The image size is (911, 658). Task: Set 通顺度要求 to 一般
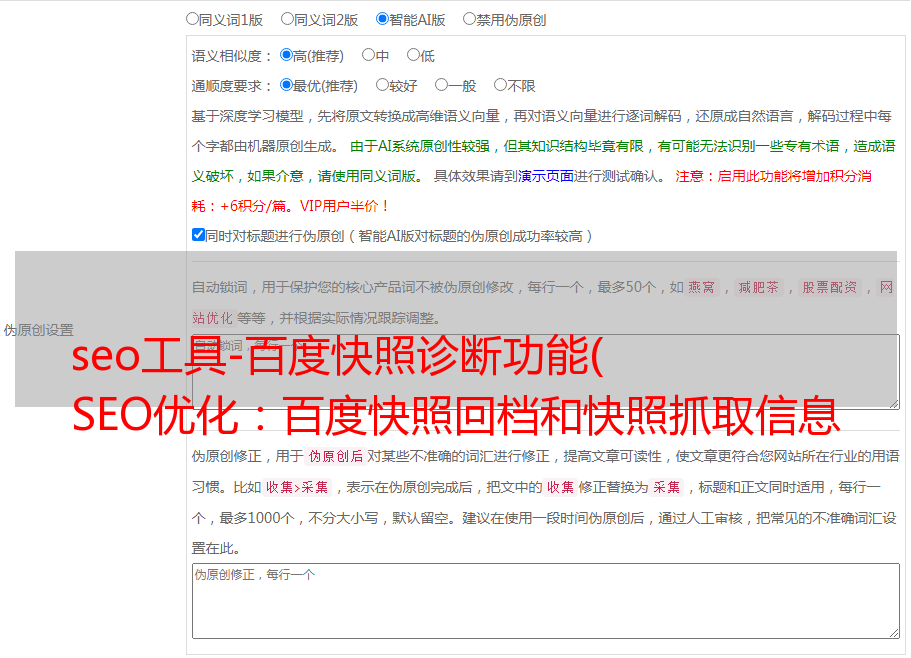442,85
